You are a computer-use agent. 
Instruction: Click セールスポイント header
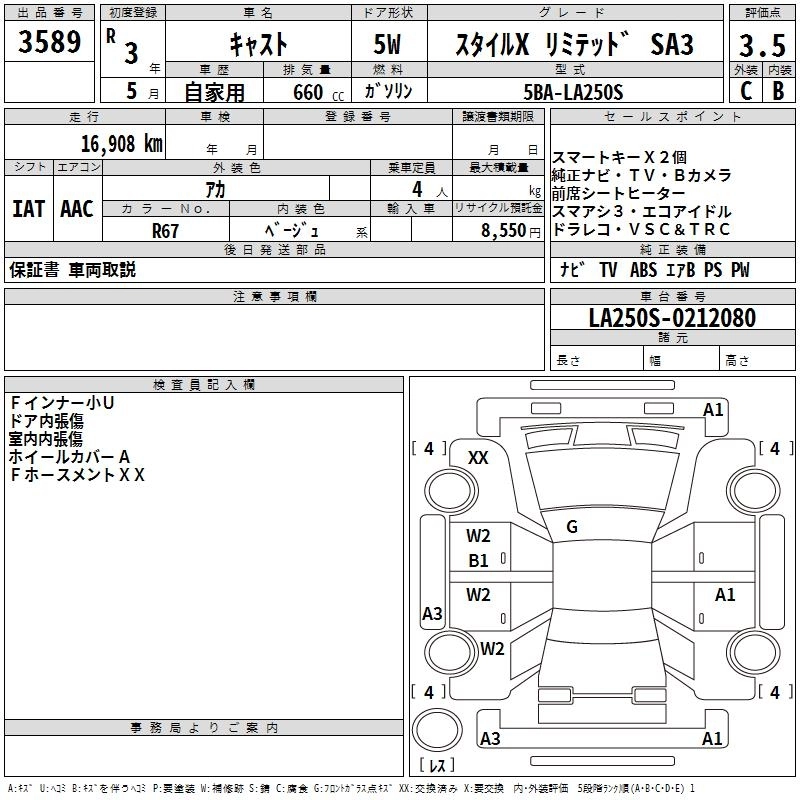tap(672, 116)
